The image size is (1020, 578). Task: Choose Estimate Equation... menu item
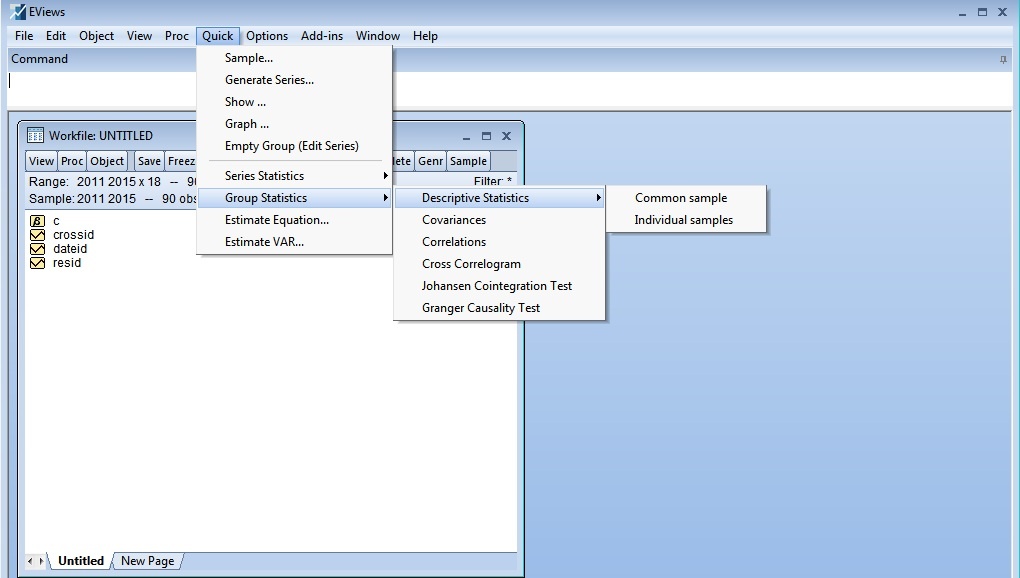[295, 220]
